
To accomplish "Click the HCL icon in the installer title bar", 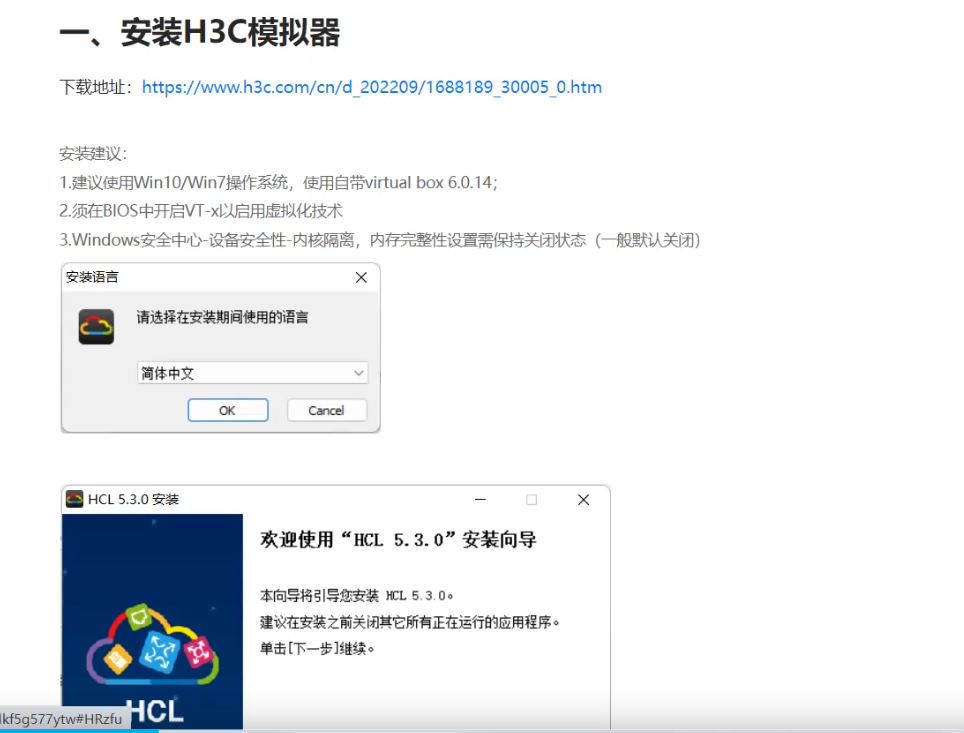I will [74, 499].
